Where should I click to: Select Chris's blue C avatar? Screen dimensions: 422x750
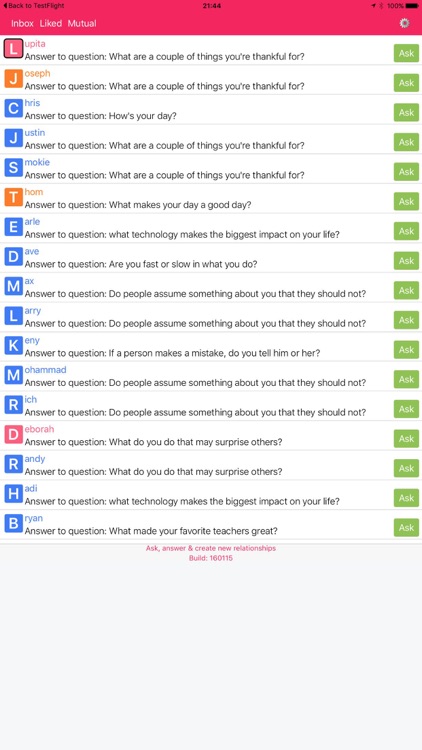(13, 108)
